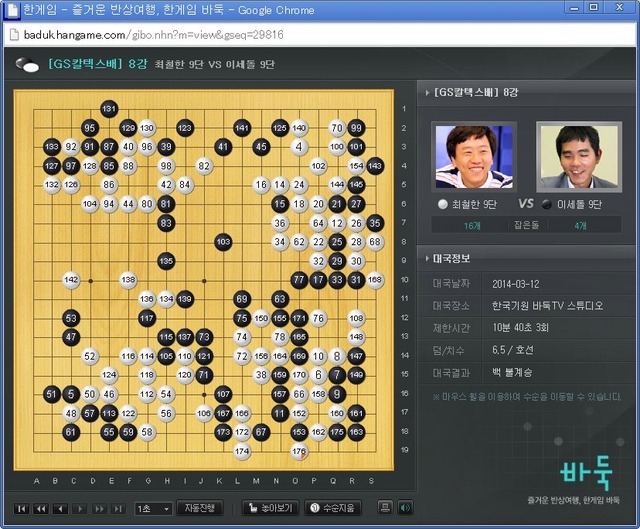Viewport: 640px width, 529px height.
Task: Click the last move, white stone 176
Action: click(x=299, y=451)
